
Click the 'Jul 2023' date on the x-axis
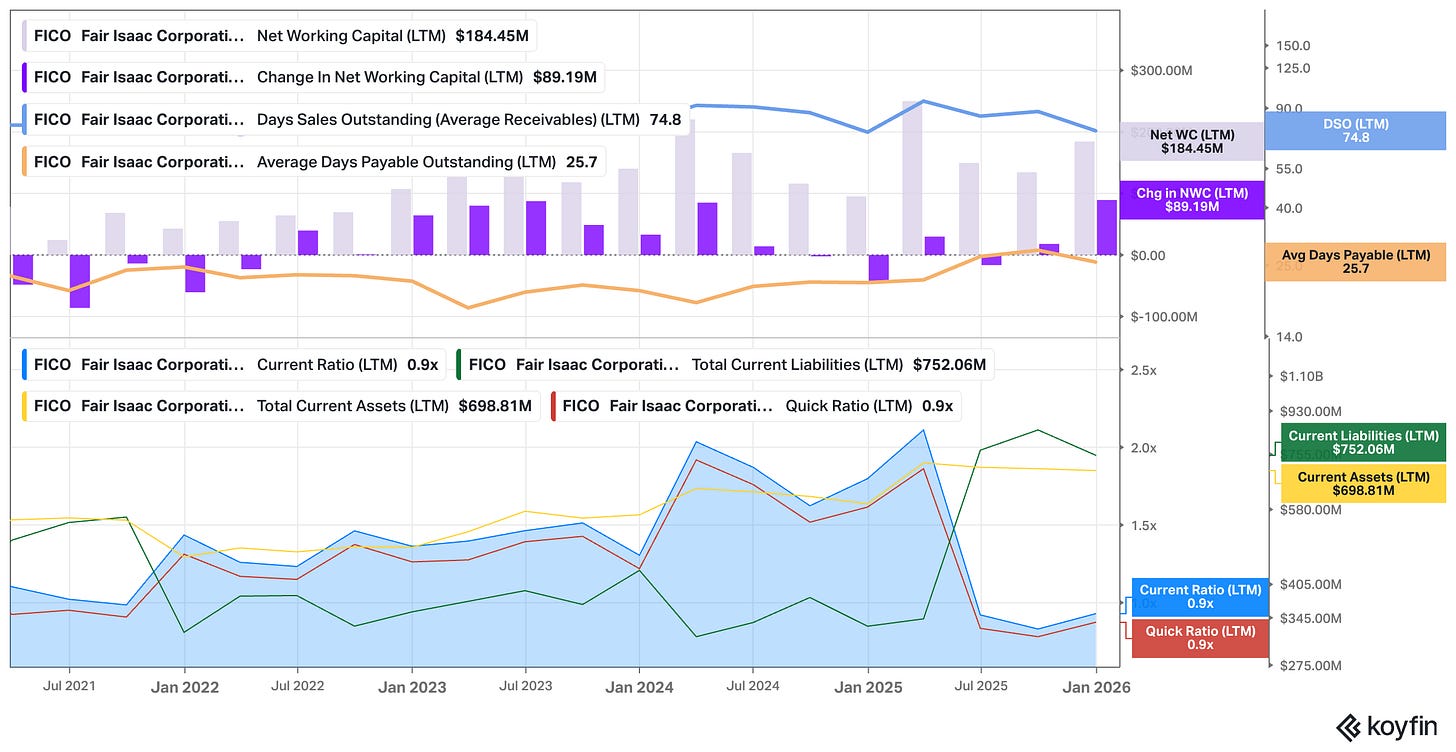[526, 686]
